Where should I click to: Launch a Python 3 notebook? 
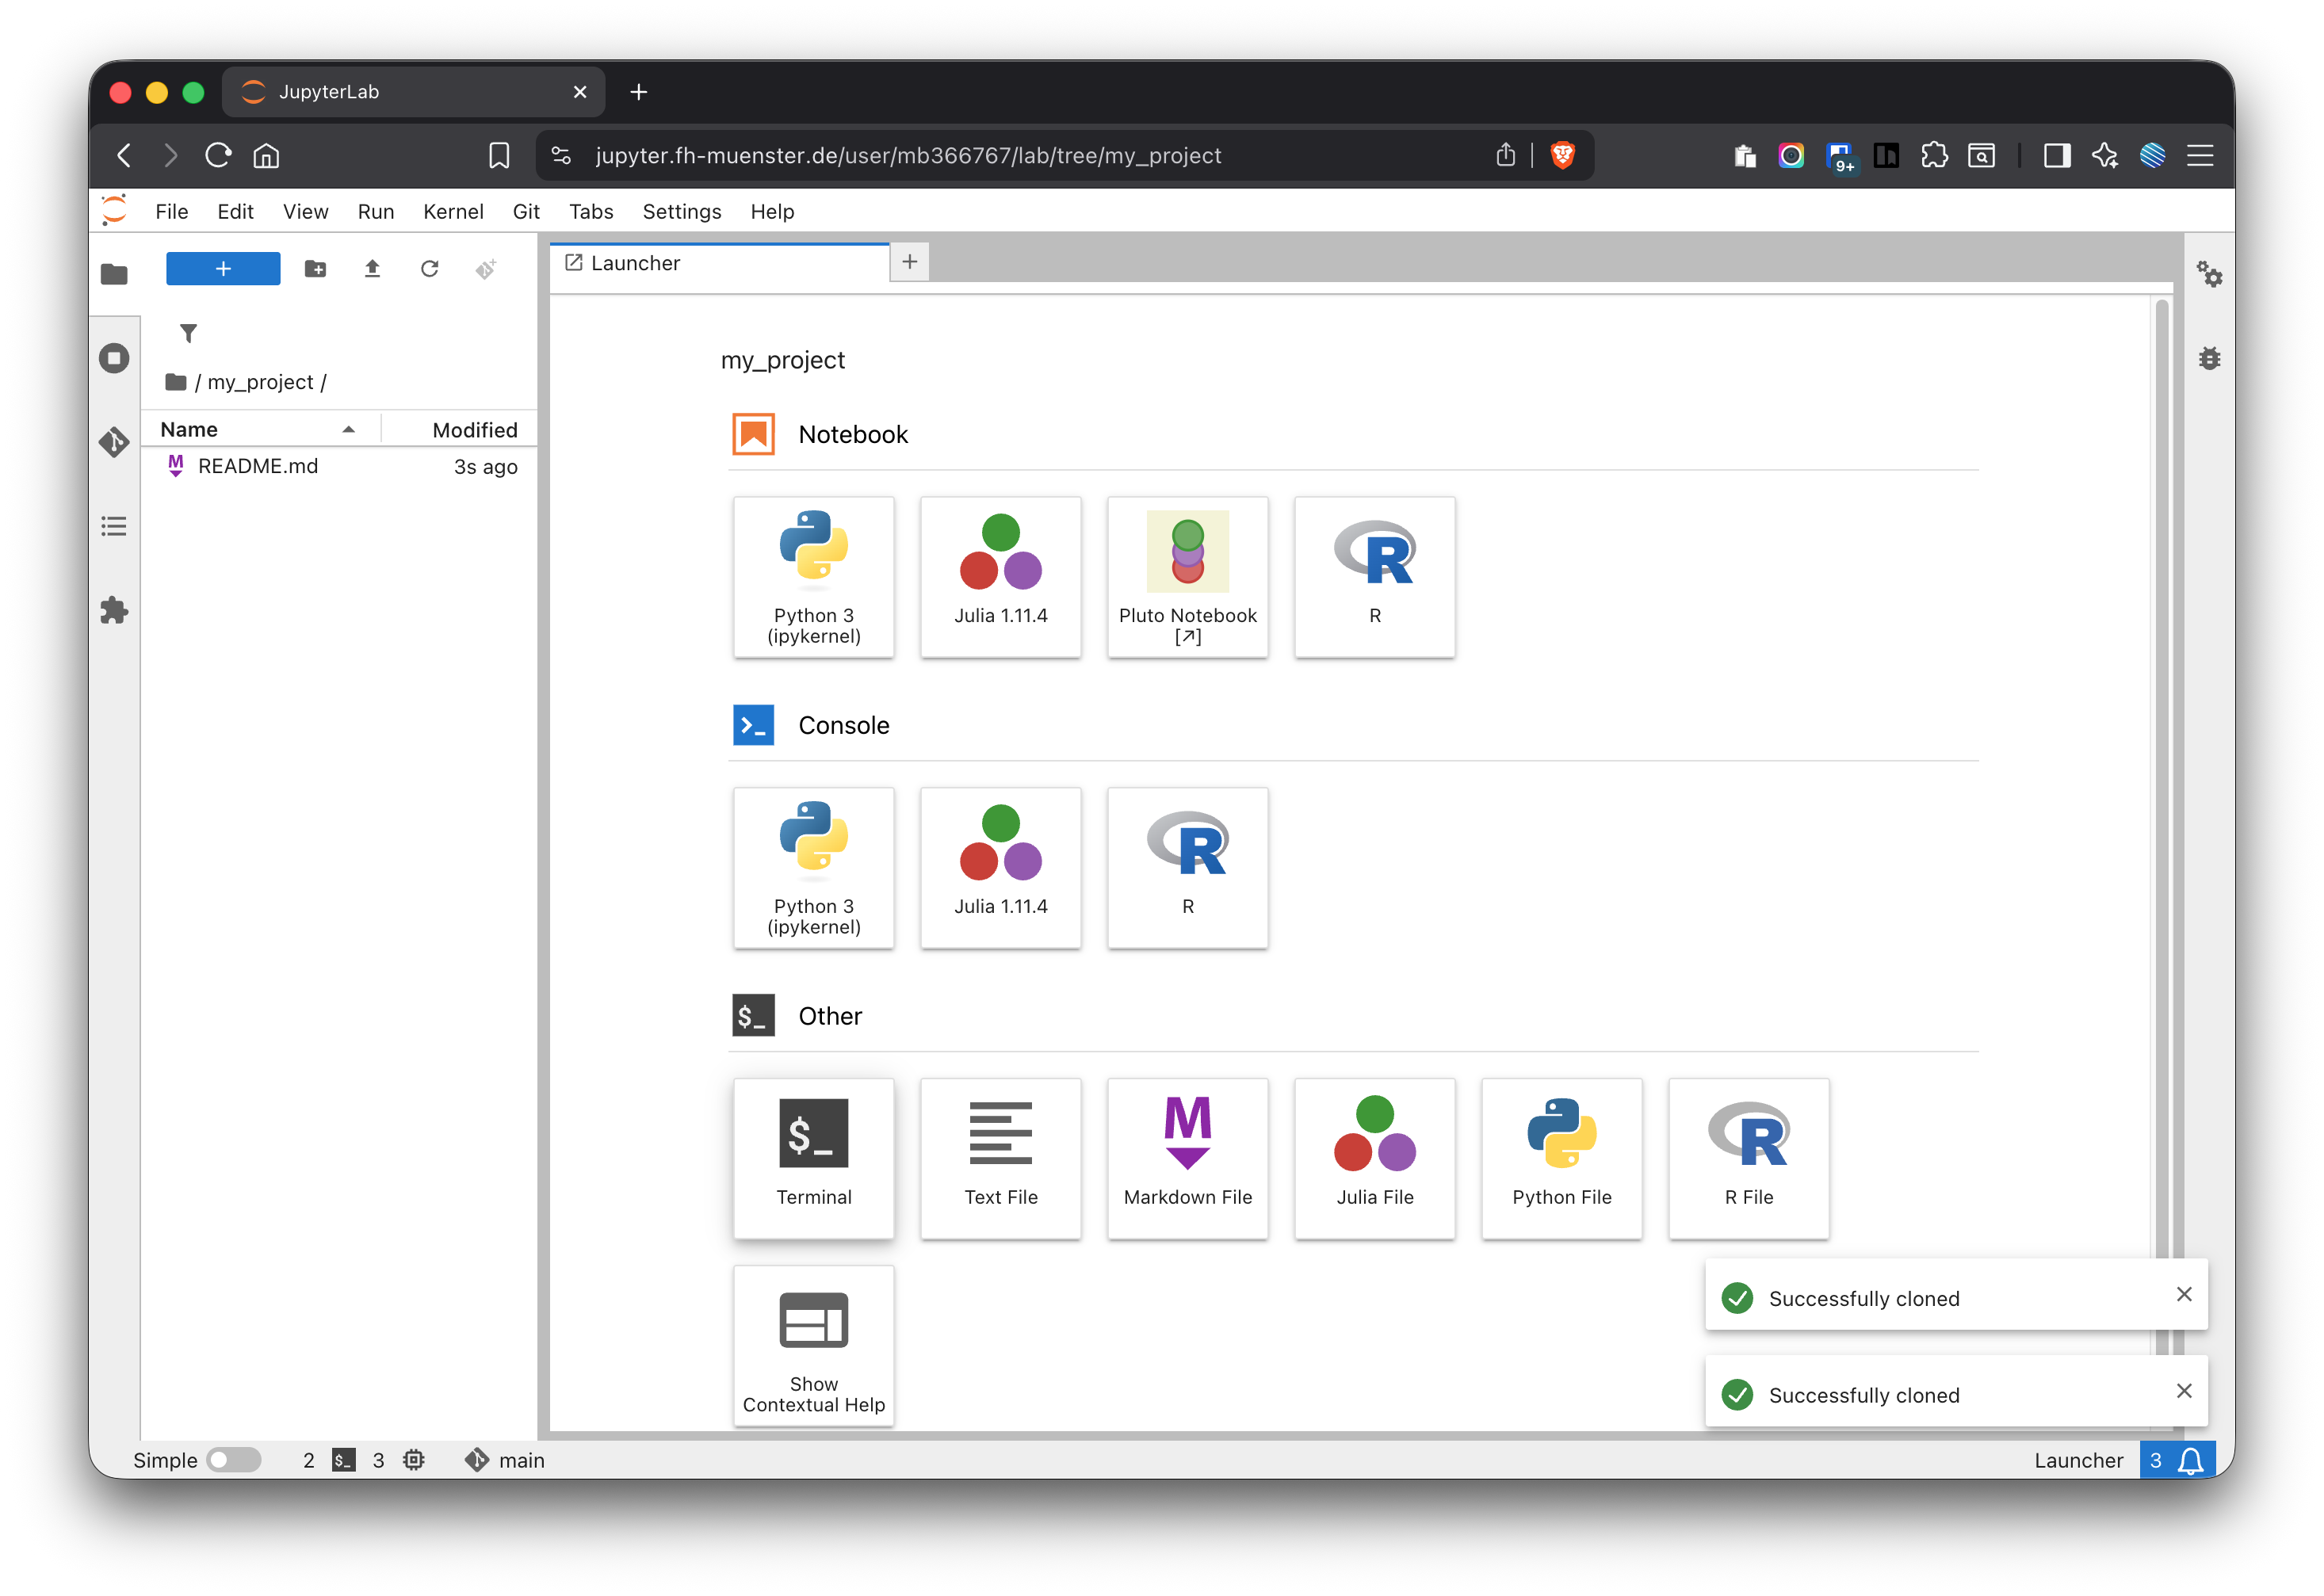[813, 576]
